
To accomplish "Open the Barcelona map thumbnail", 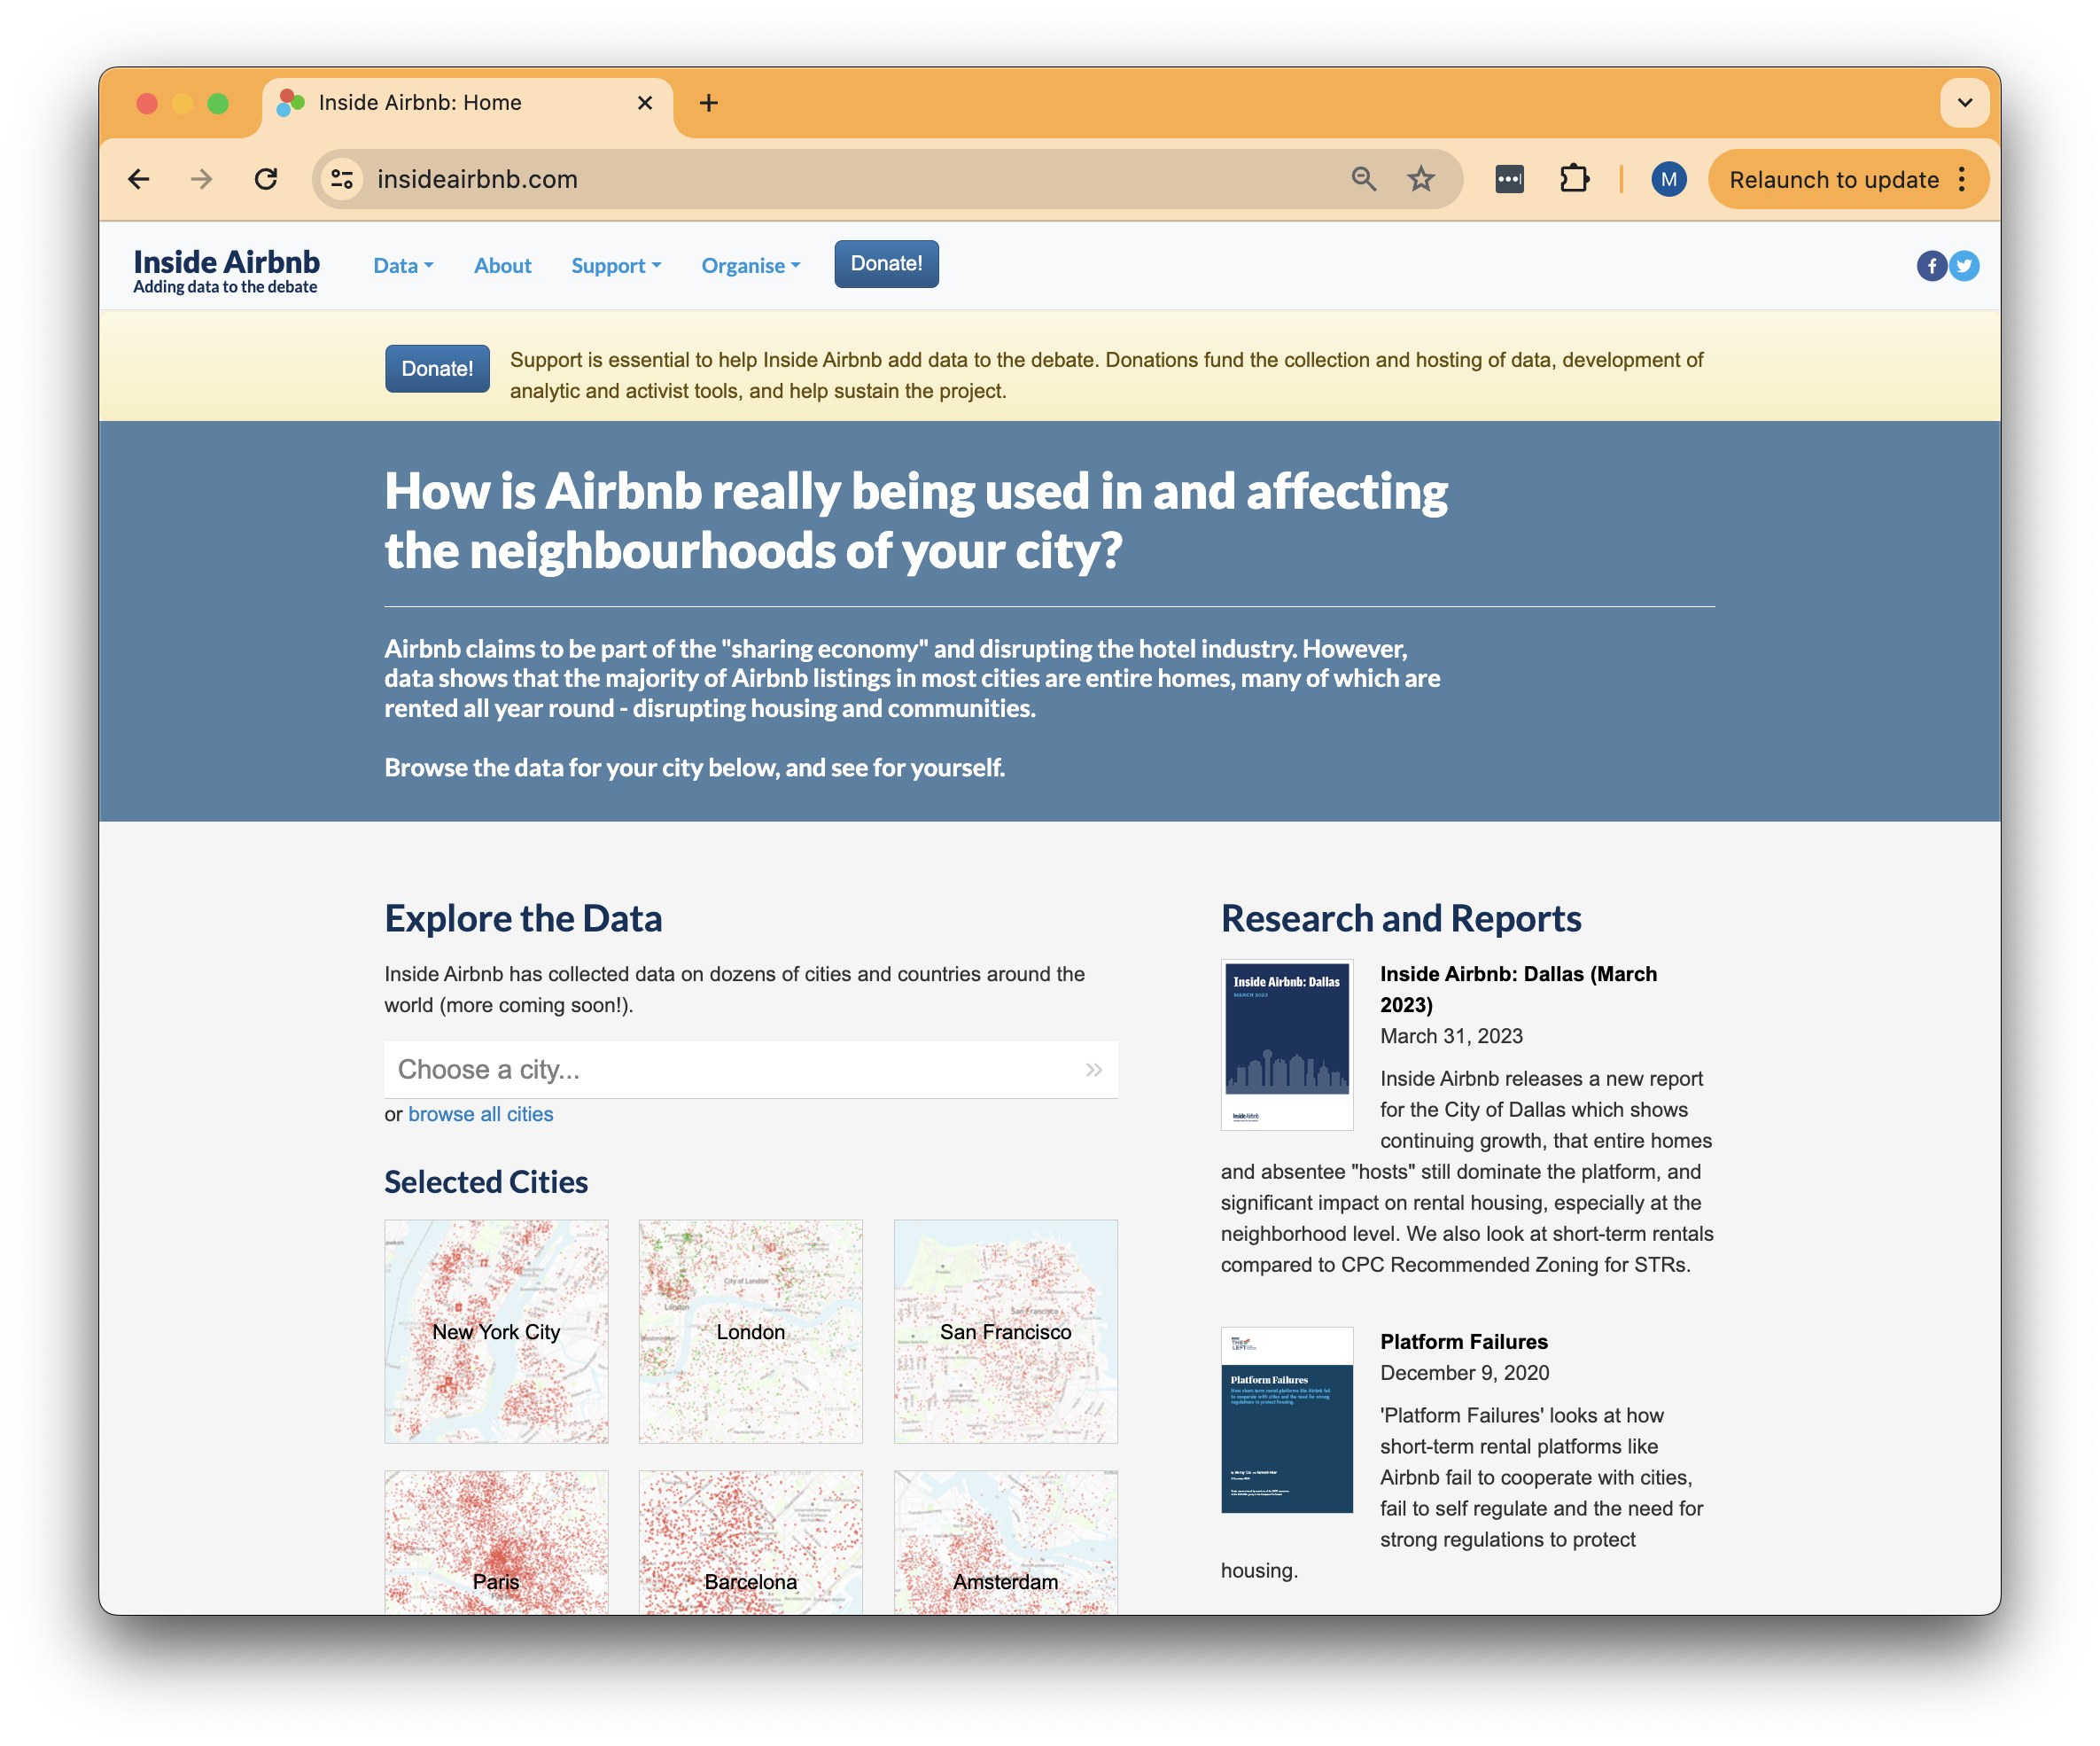I will 750,1542.
